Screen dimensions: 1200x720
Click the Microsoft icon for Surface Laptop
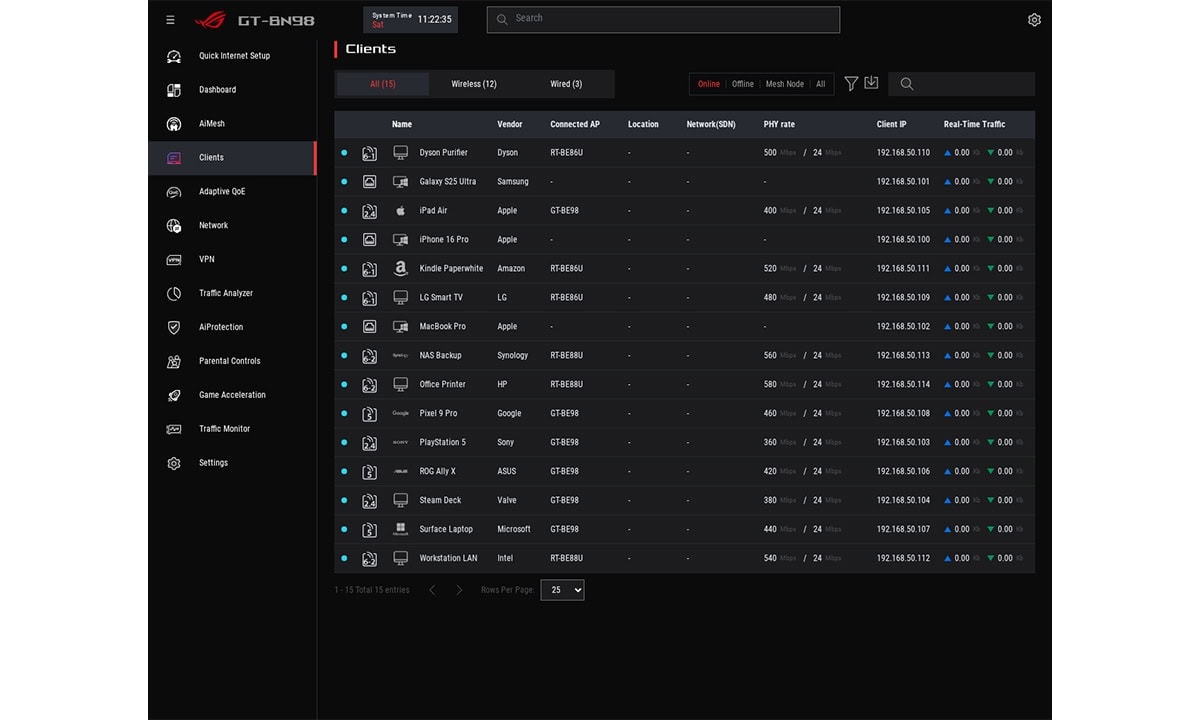point(400,530)
